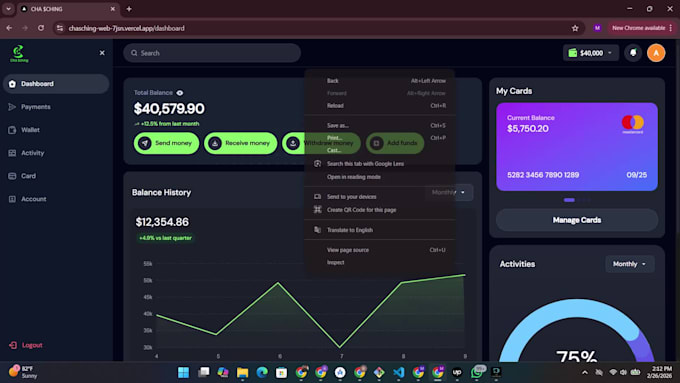Click the card number 5282 3456 7890 1289
The height and width of the screenshot is (383, 680).
coord(543,175)
